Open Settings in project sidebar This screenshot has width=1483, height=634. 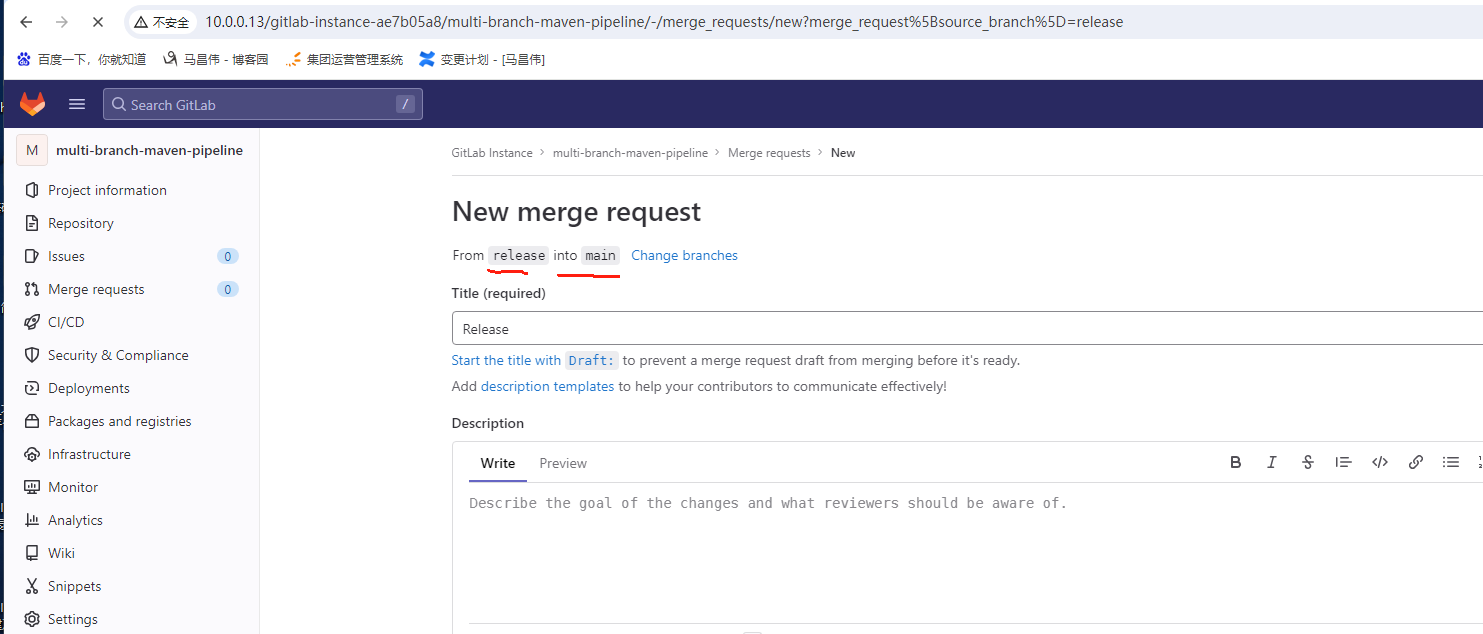tap(73, 619)
